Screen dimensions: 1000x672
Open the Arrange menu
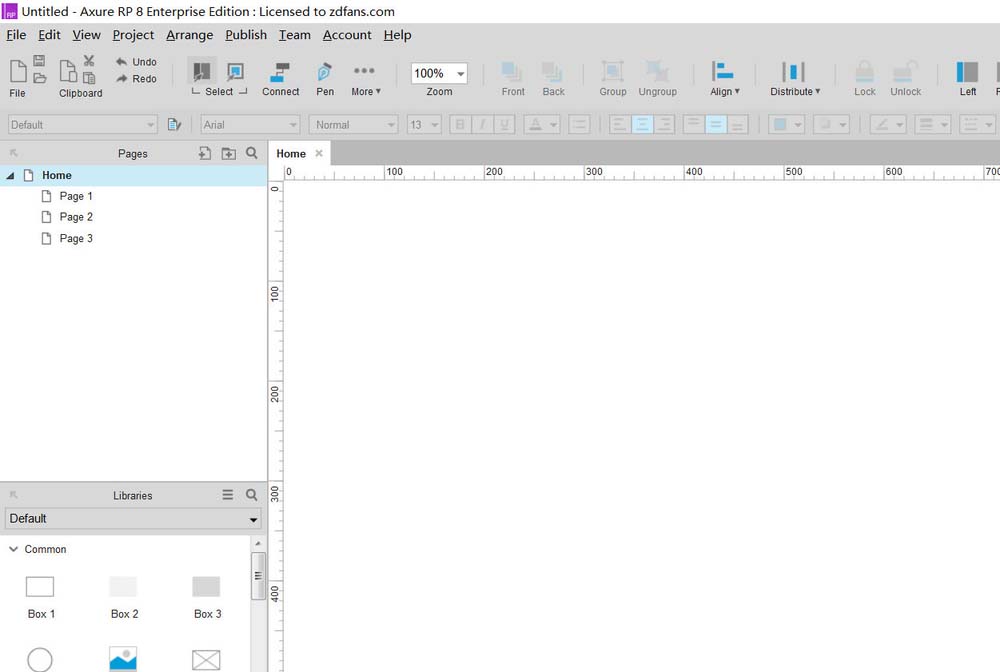[x=189, y=35]
